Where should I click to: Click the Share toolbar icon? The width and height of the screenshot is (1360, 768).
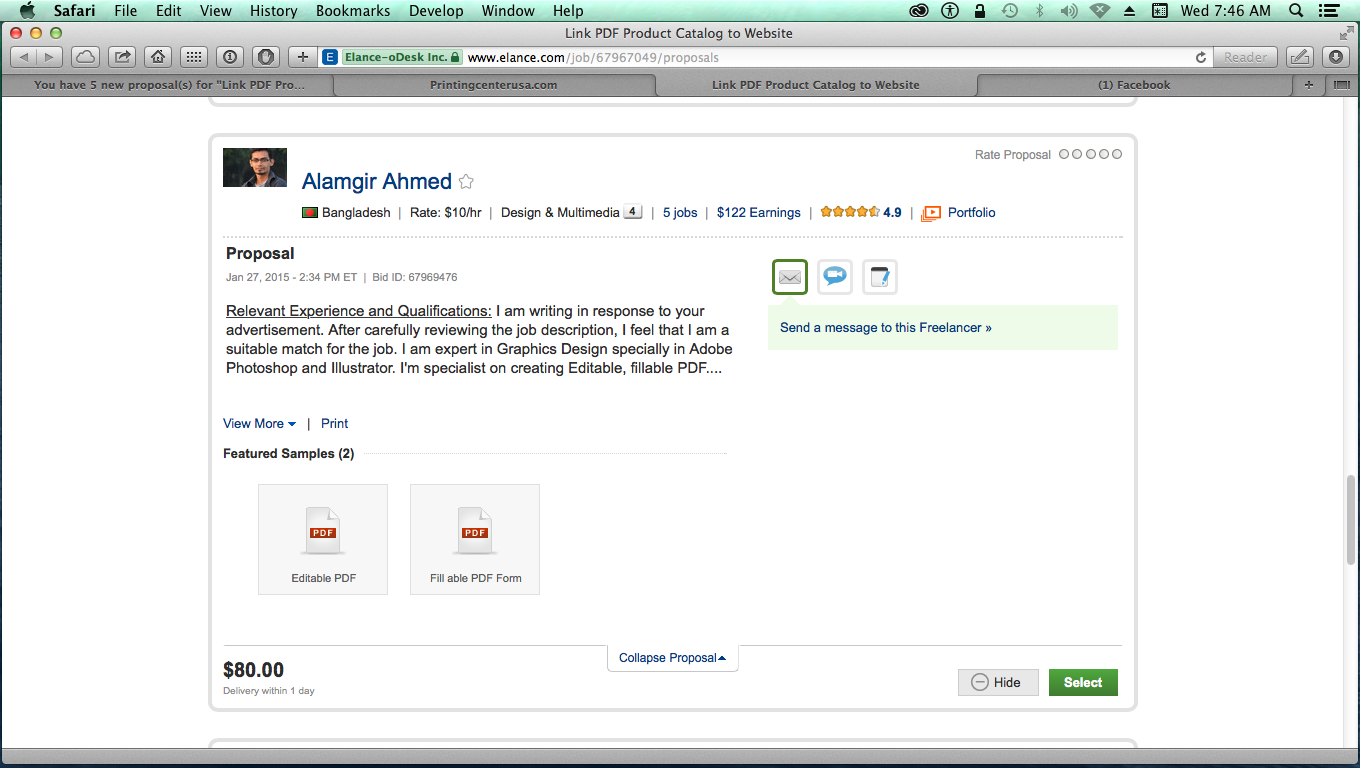coord(122,57)
